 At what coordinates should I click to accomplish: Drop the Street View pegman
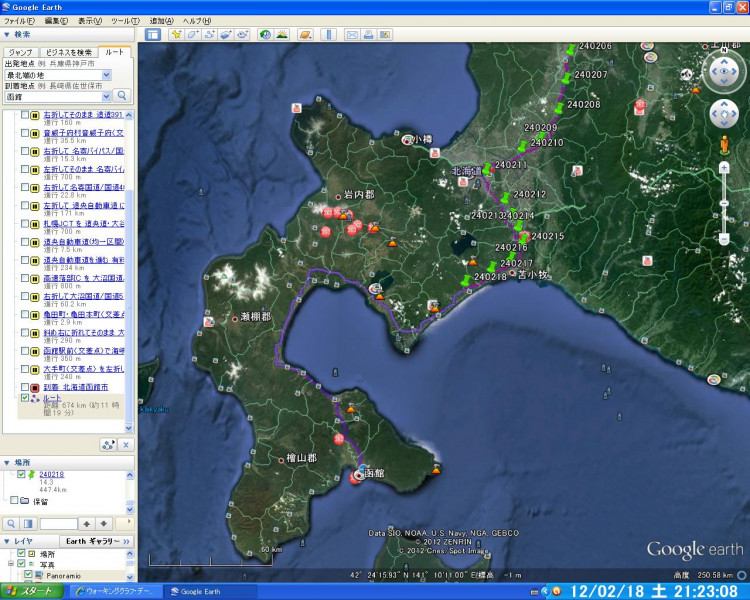(x=724, y=145)
